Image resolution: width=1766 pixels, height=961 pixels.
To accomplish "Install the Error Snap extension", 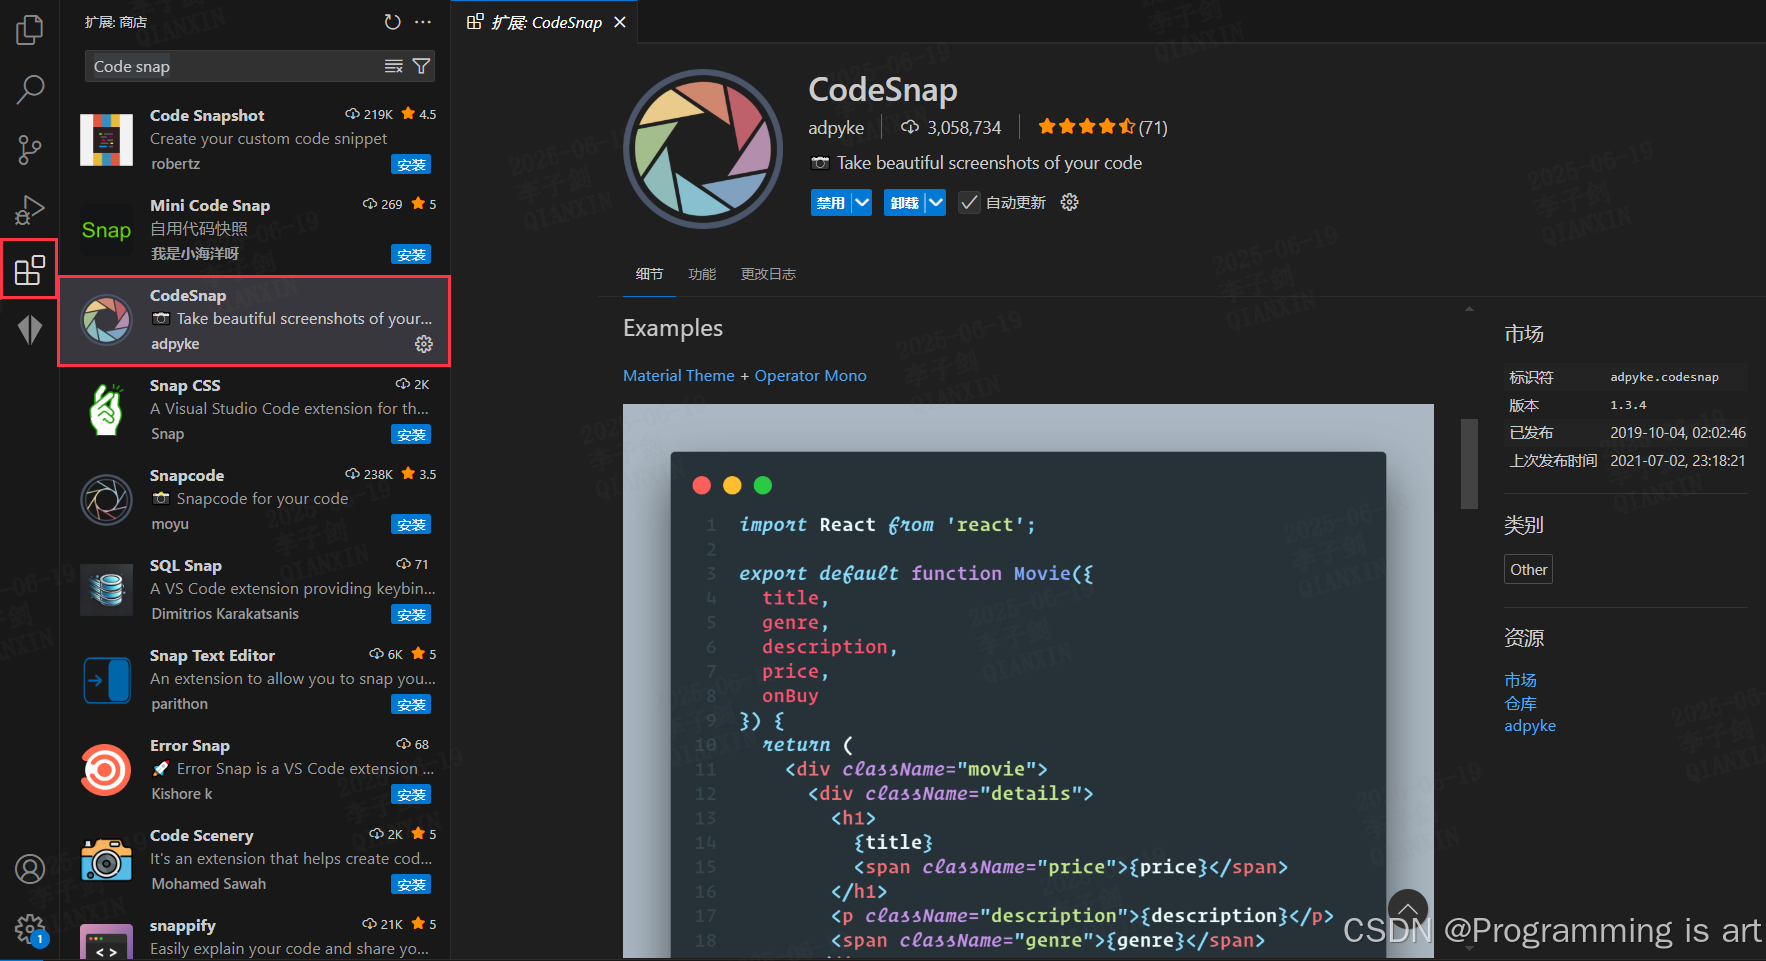I will (411, 795).
